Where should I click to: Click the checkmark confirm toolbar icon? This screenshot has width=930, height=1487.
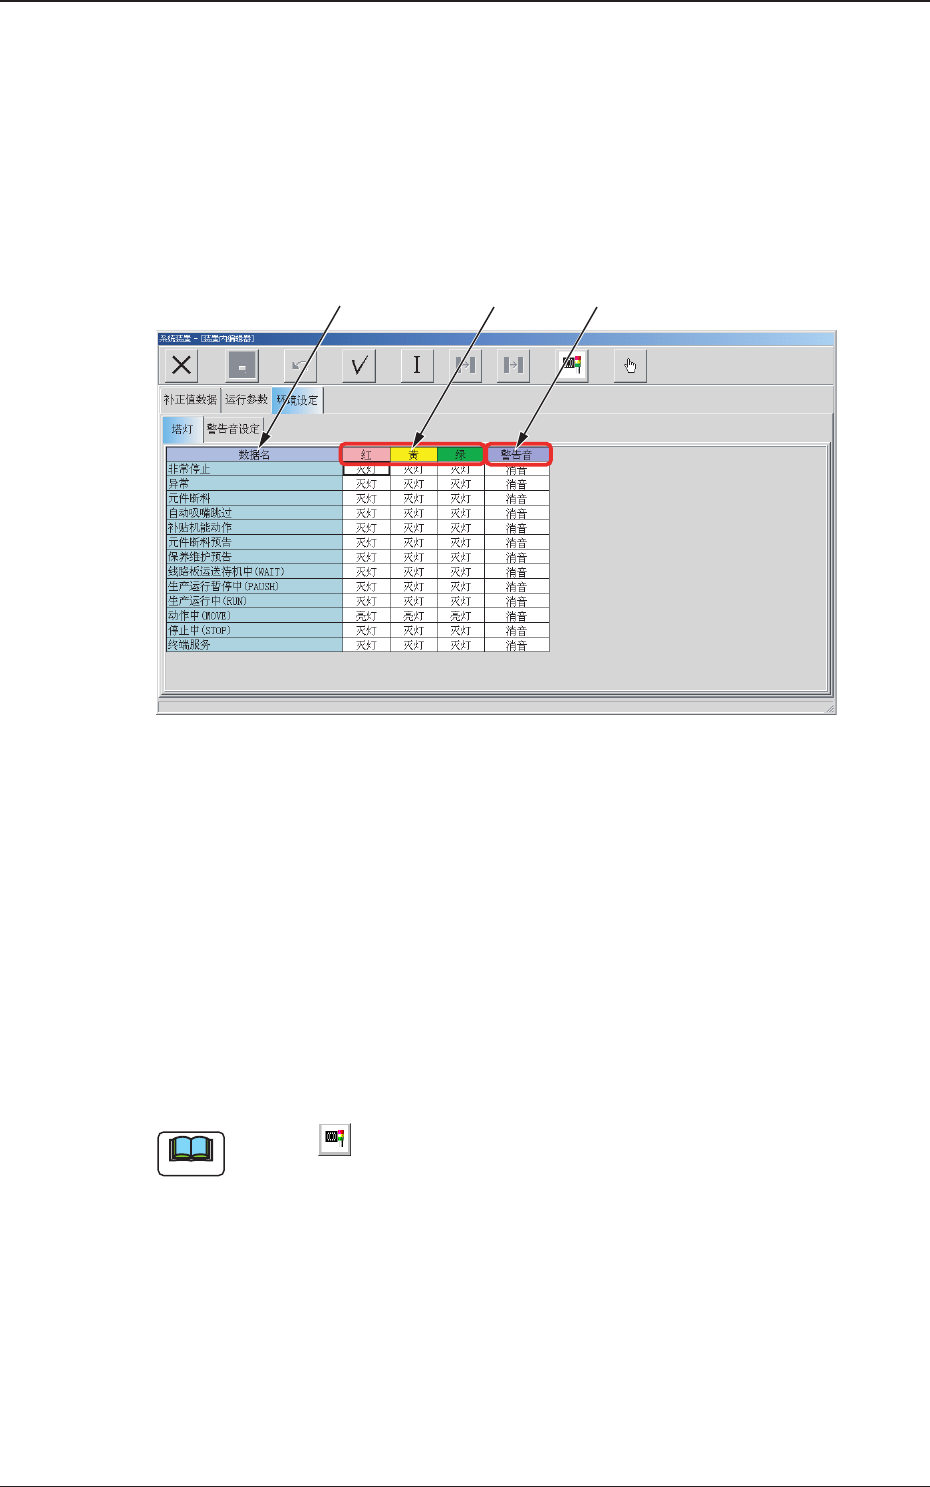(358, 365)
